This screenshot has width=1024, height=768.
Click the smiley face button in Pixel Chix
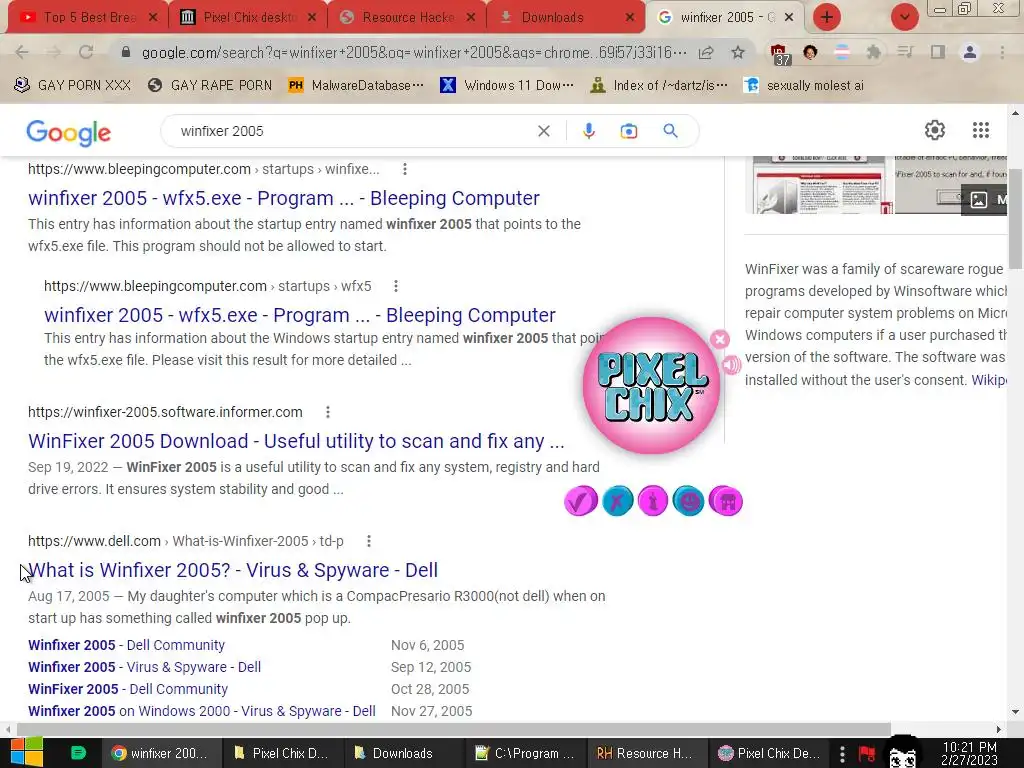688,501
